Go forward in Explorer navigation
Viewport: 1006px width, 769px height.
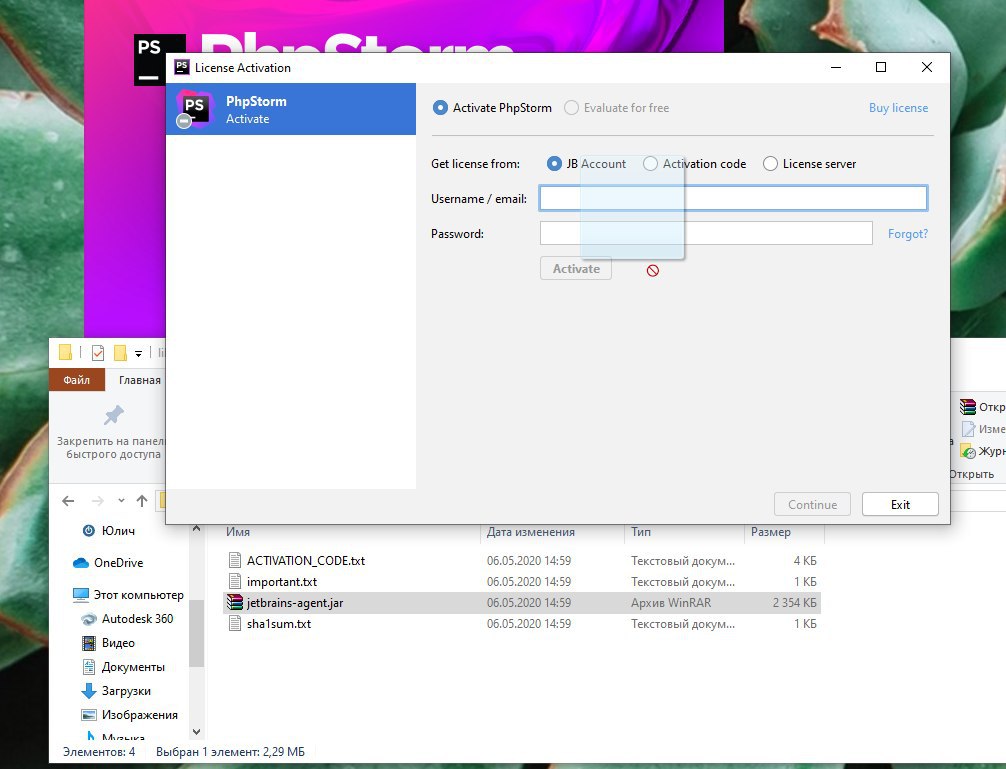click(98, 501)
